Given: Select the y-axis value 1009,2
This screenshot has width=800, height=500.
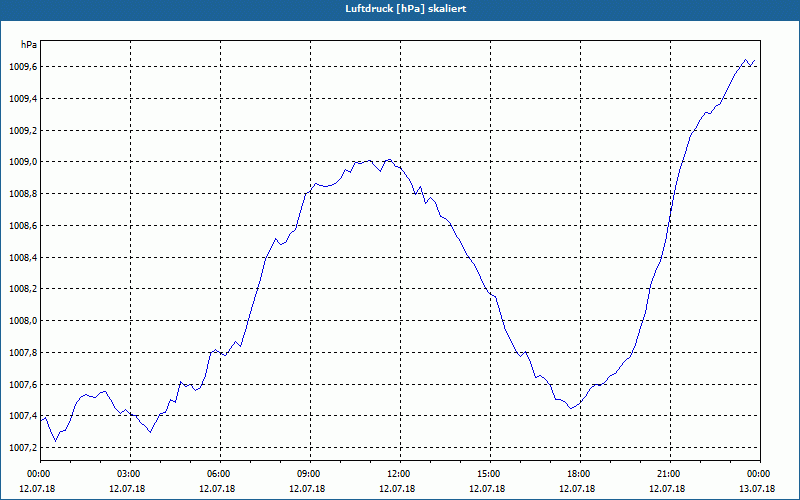Looking at the screenshot, I should tap(22, 131).
